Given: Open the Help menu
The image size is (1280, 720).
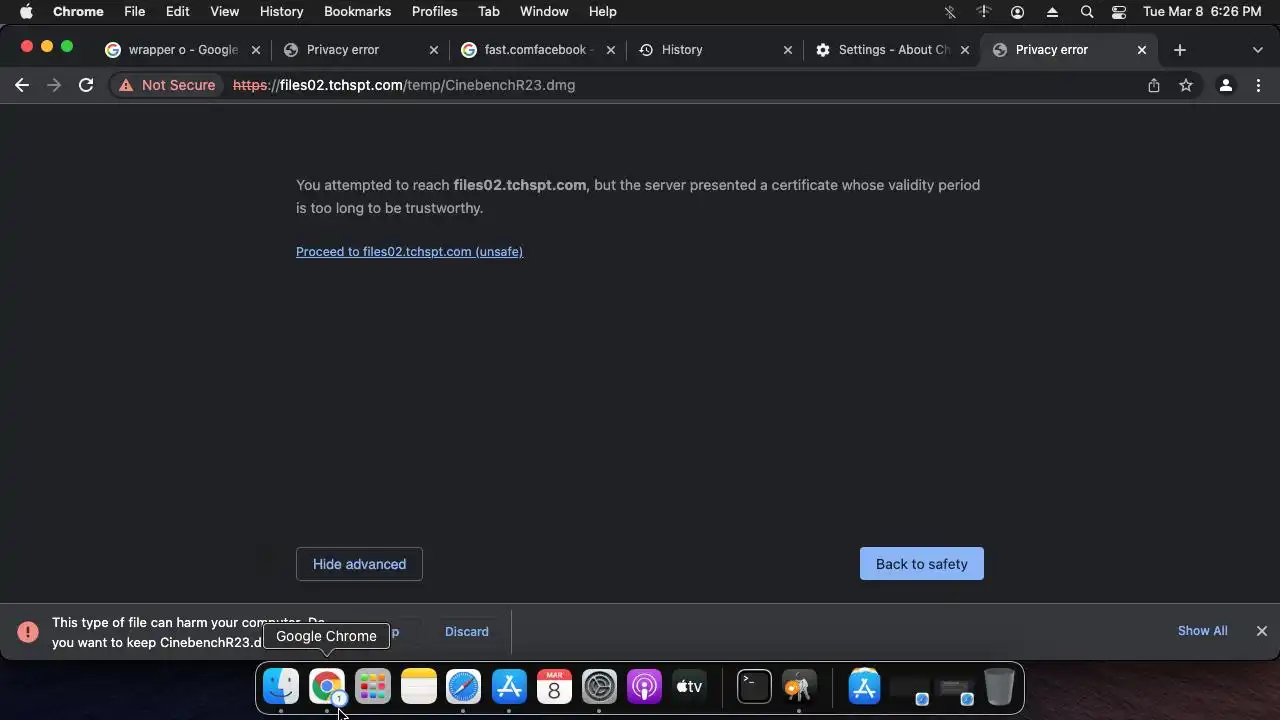Looking at the screenshot, I should click(602, 12).
